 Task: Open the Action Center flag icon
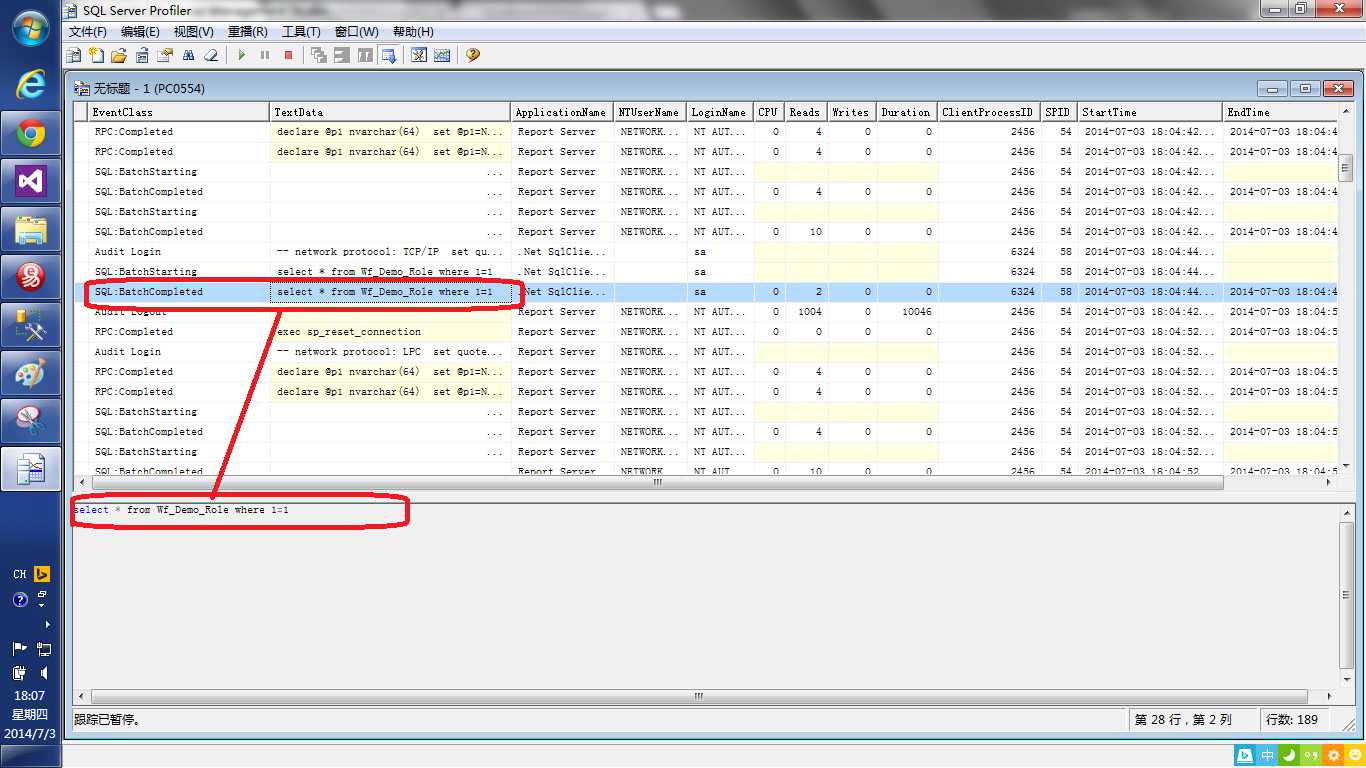tap(19, 649)
